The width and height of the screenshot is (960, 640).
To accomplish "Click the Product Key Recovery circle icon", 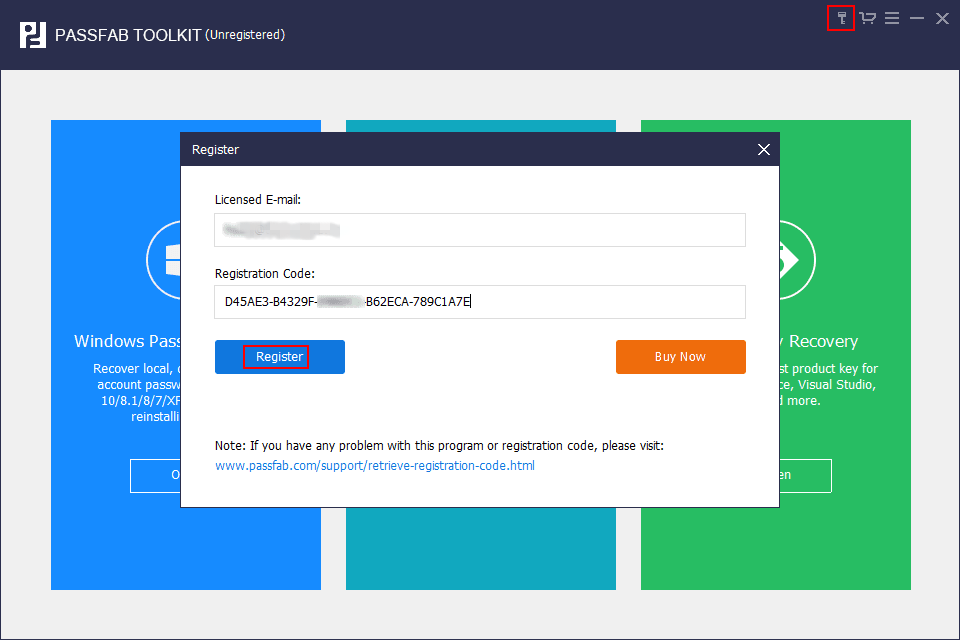I will tap(797, 260).
